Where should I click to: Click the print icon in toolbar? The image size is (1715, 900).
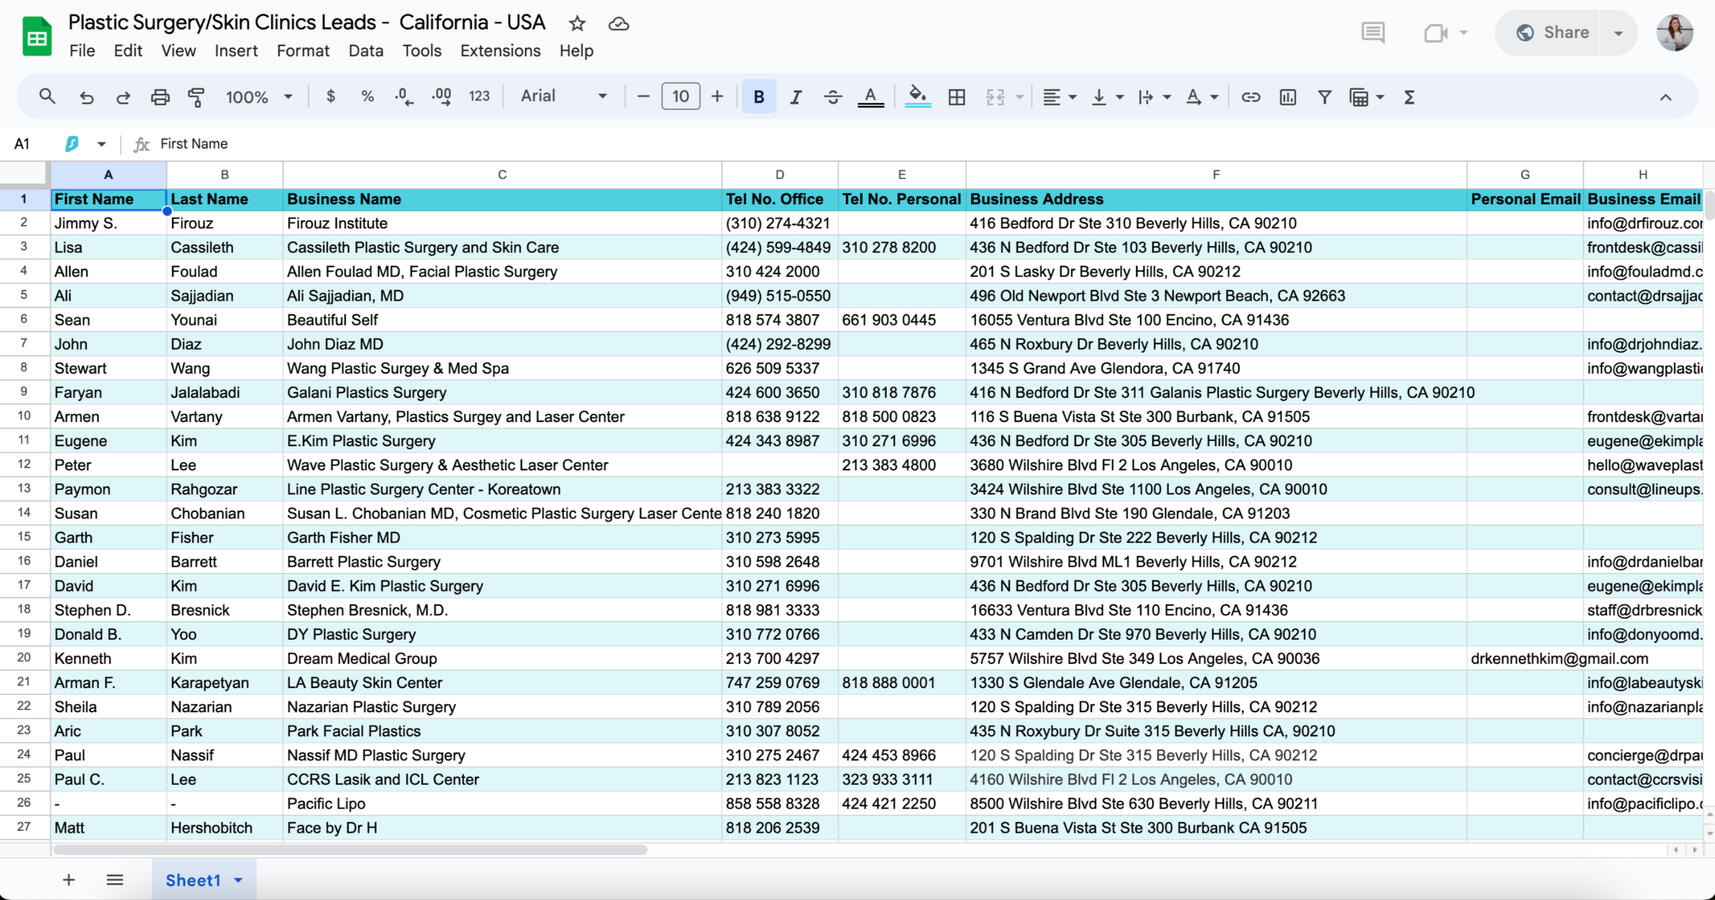[x=160, y=97]
